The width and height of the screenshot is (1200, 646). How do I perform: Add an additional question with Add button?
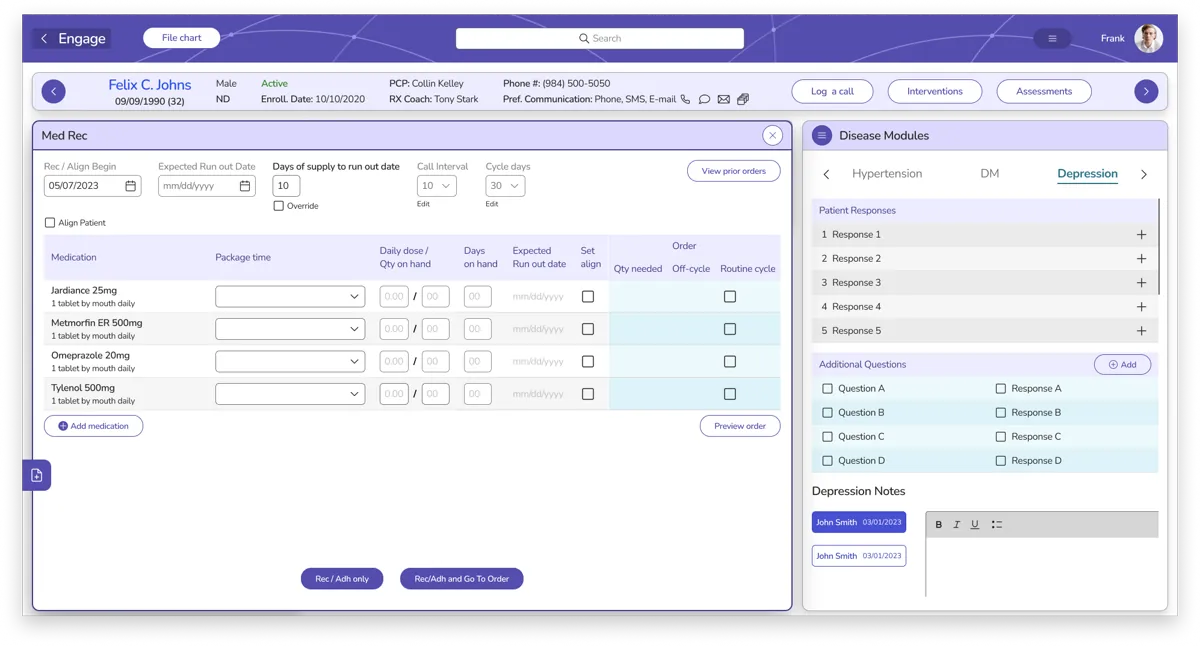[1122, 365]
